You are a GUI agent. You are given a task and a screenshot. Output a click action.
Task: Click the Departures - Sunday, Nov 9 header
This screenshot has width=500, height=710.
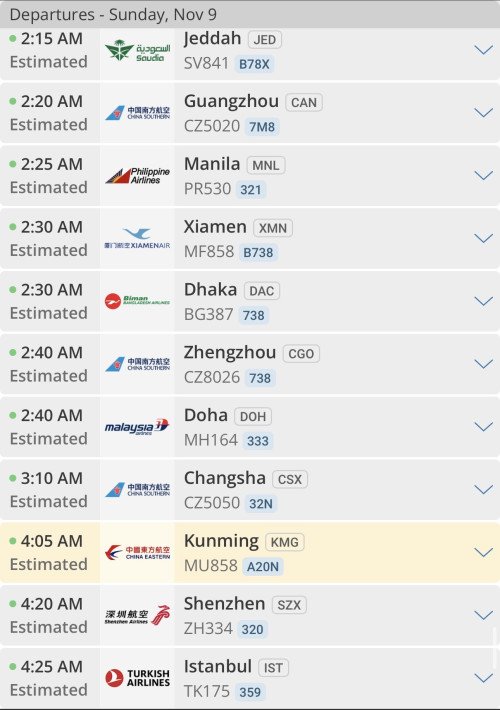113,14
